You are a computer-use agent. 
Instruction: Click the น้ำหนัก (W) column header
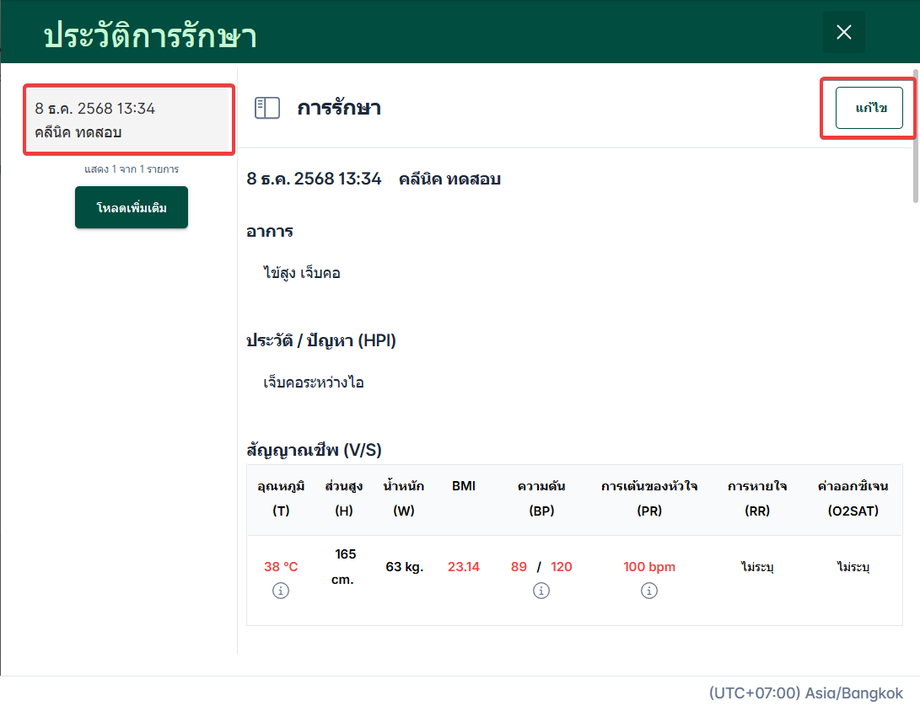[x=404, y=498]
